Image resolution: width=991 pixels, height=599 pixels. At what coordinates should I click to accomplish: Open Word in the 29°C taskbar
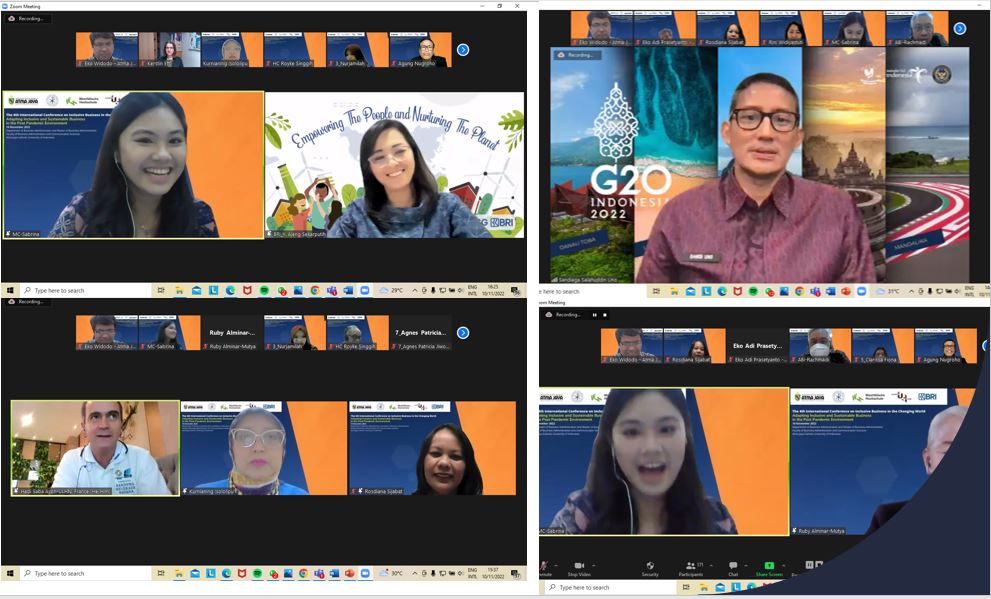point(348,291)
